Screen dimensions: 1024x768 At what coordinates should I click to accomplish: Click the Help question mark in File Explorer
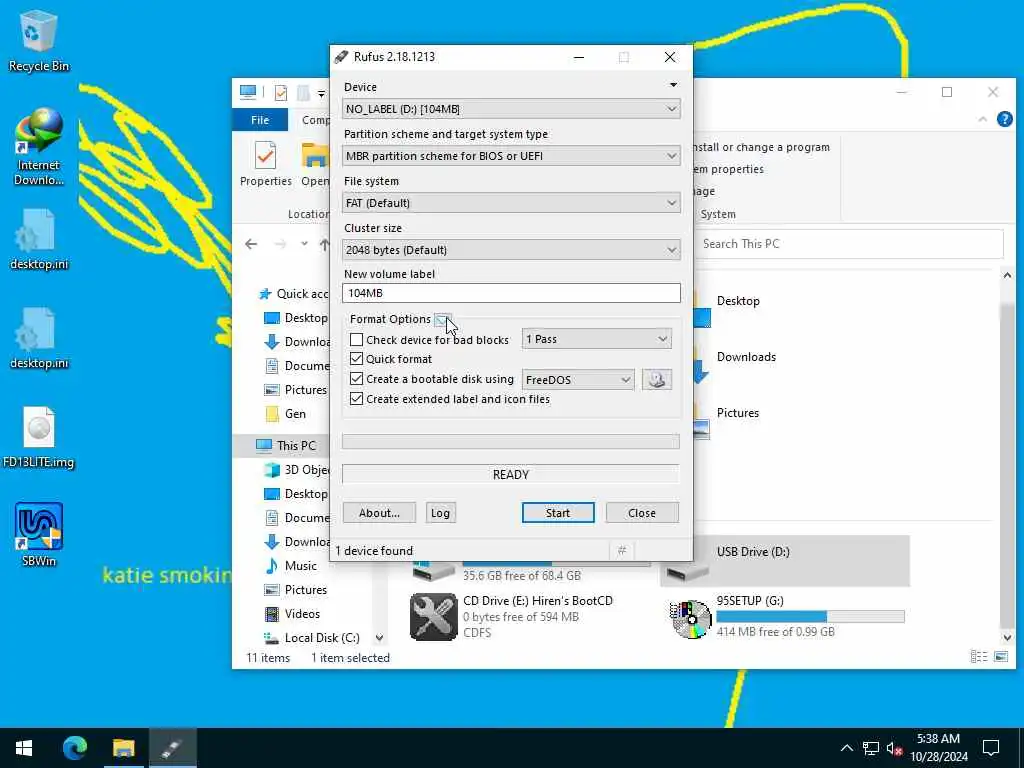point(1004,119)
